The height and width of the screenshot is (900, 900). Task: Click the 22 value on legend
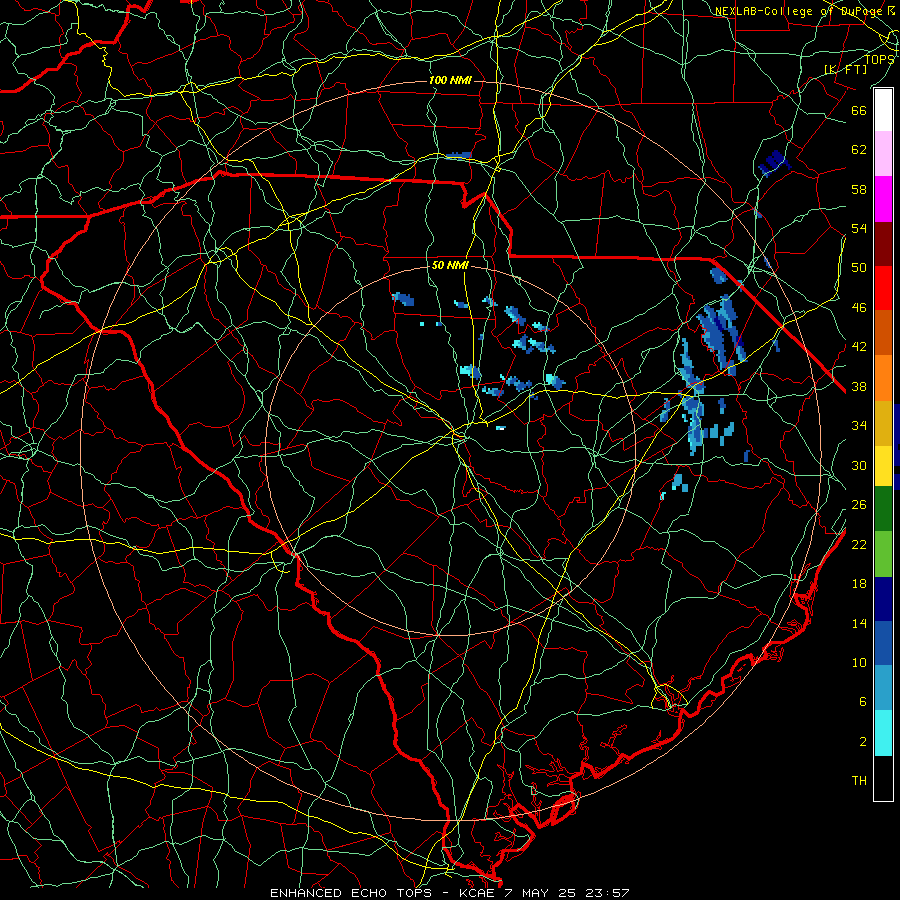click(859, 544)
